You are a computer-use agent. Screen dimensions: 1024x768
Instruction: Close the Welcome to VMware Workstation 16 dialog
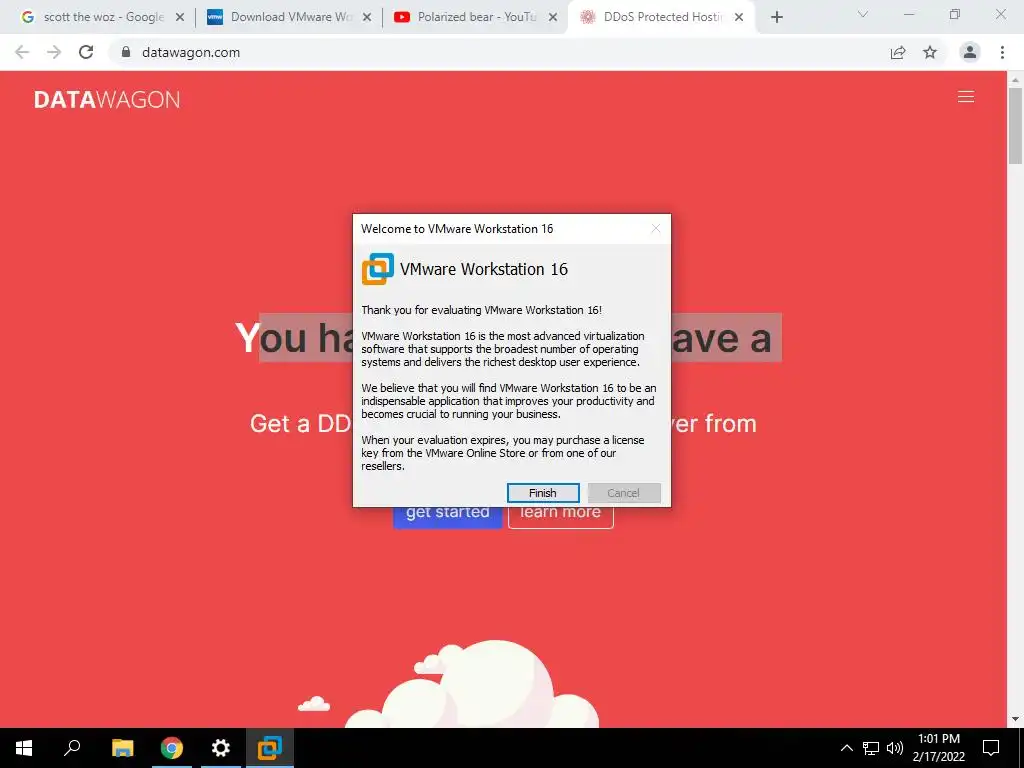(656, 229)
